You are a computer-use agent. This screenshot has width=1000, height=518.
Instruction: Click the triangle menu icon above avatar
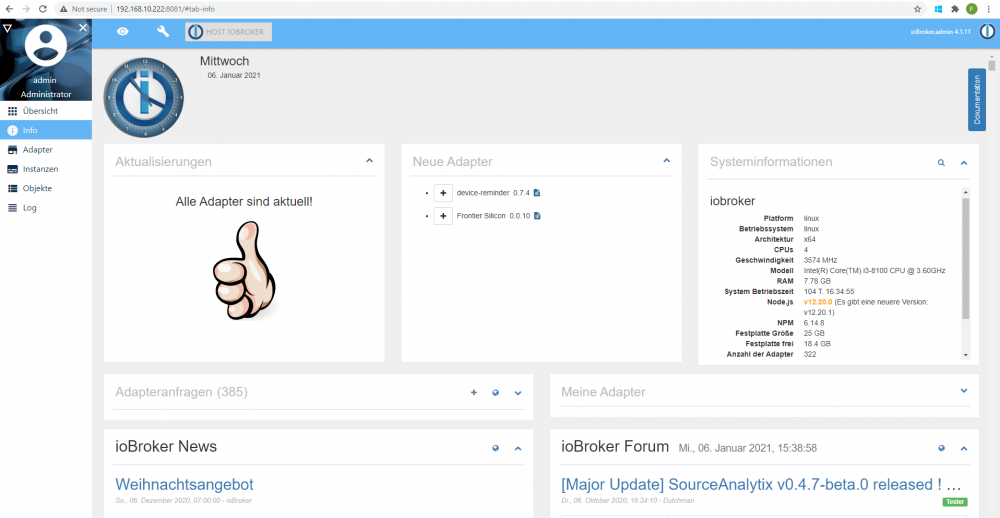(7, 28)
